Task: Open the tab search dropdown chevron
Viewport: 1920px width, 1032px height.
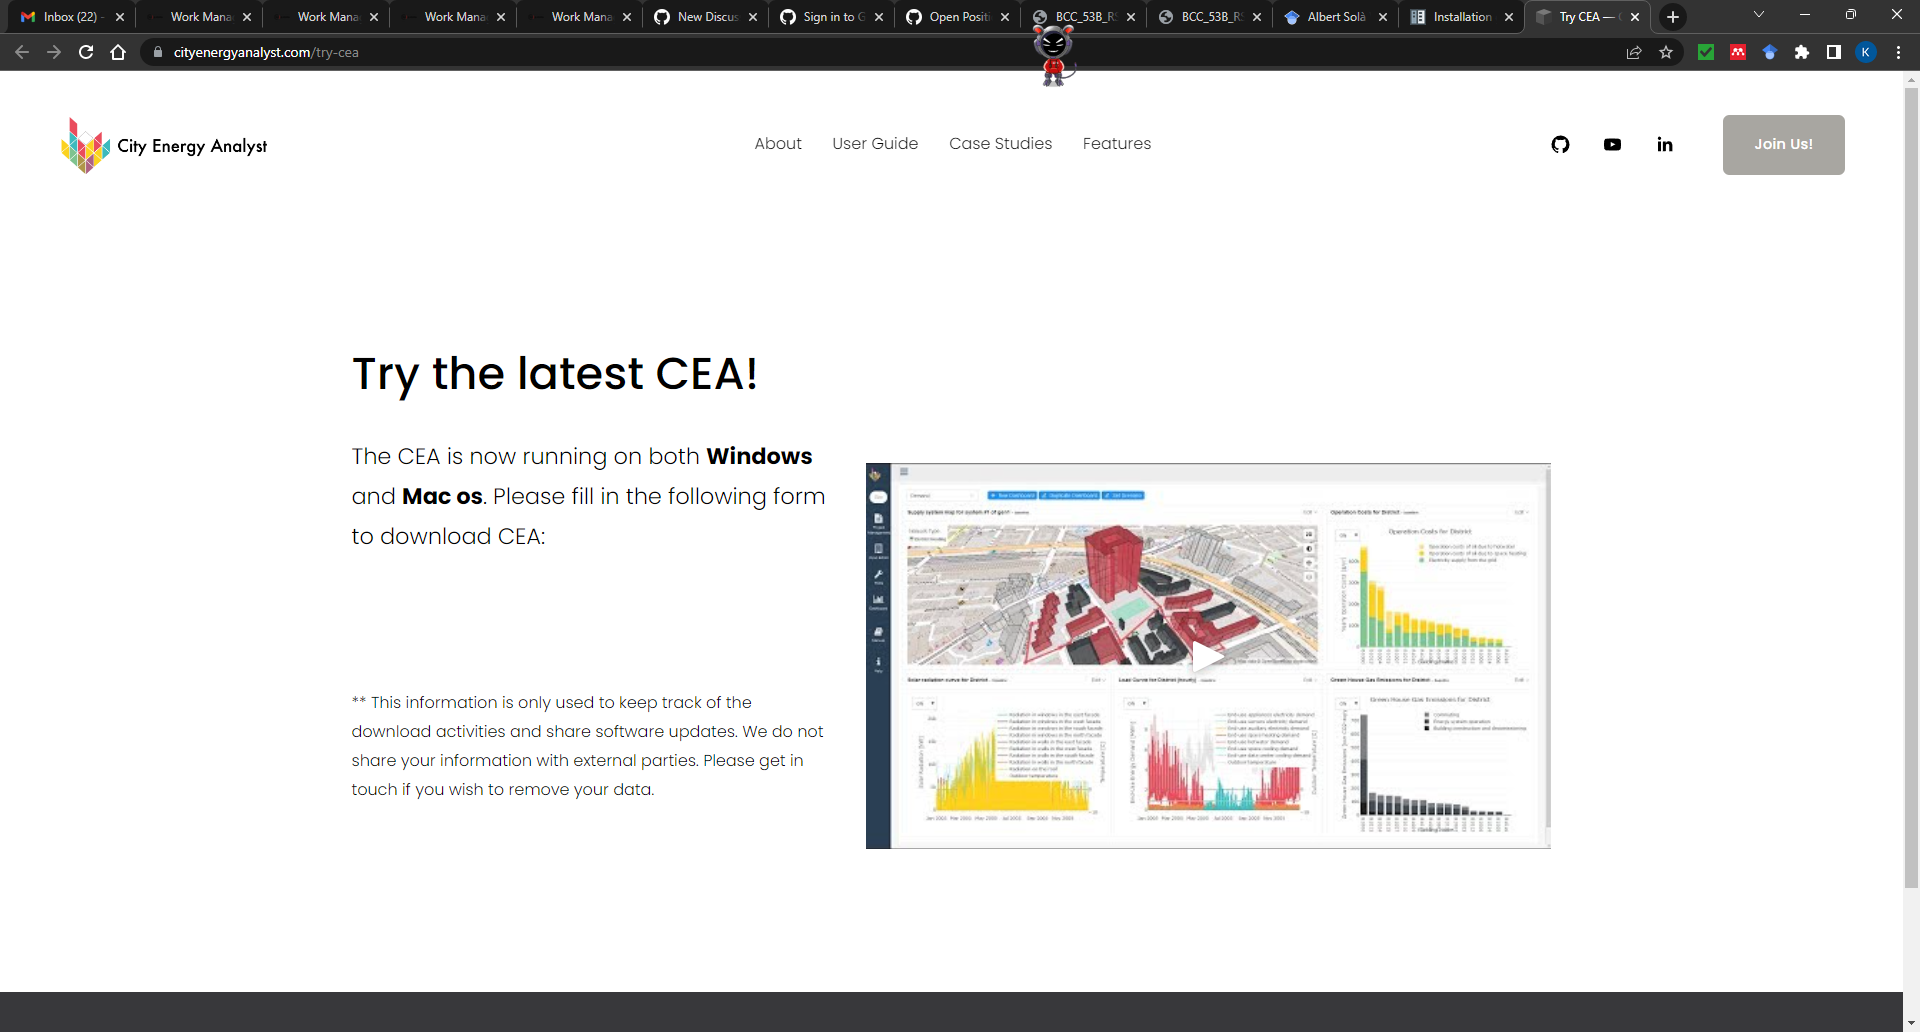Action: click(x=1759, y=15)
